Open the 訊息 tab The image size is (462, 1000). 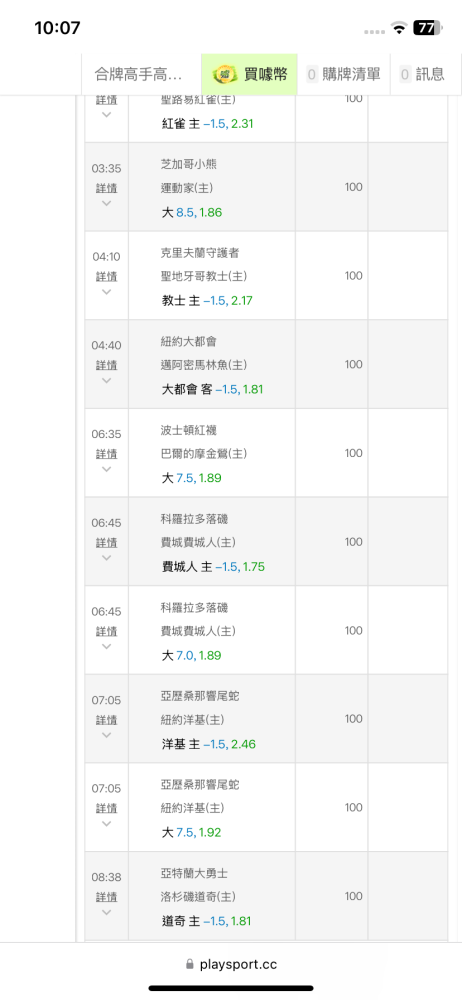(422, 75)
